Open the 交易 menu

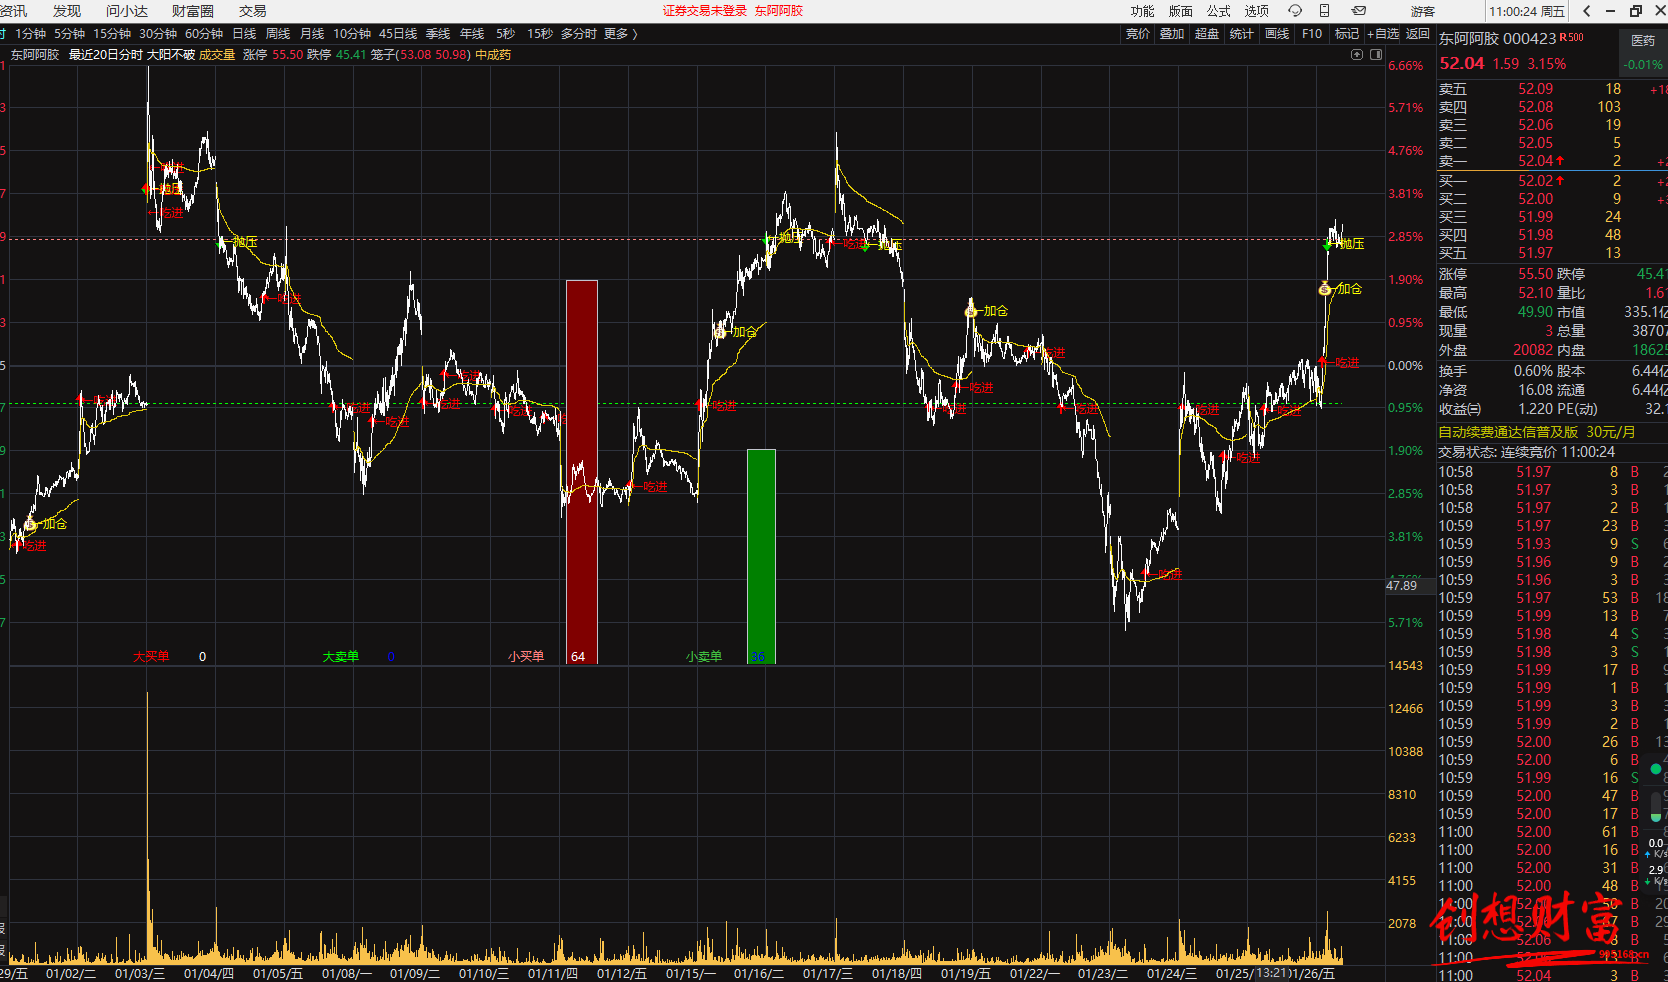tap(253, 11)
